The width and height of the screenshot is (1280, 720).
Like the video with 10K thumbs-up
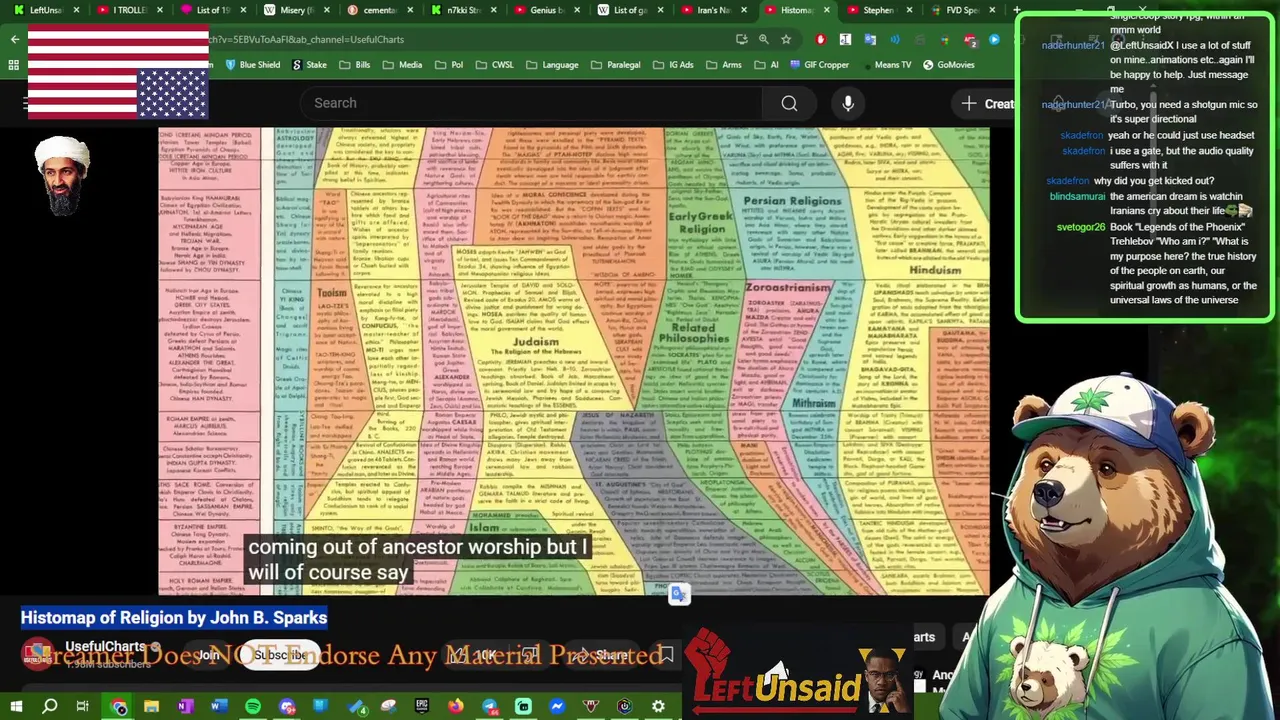pos(474,656)
